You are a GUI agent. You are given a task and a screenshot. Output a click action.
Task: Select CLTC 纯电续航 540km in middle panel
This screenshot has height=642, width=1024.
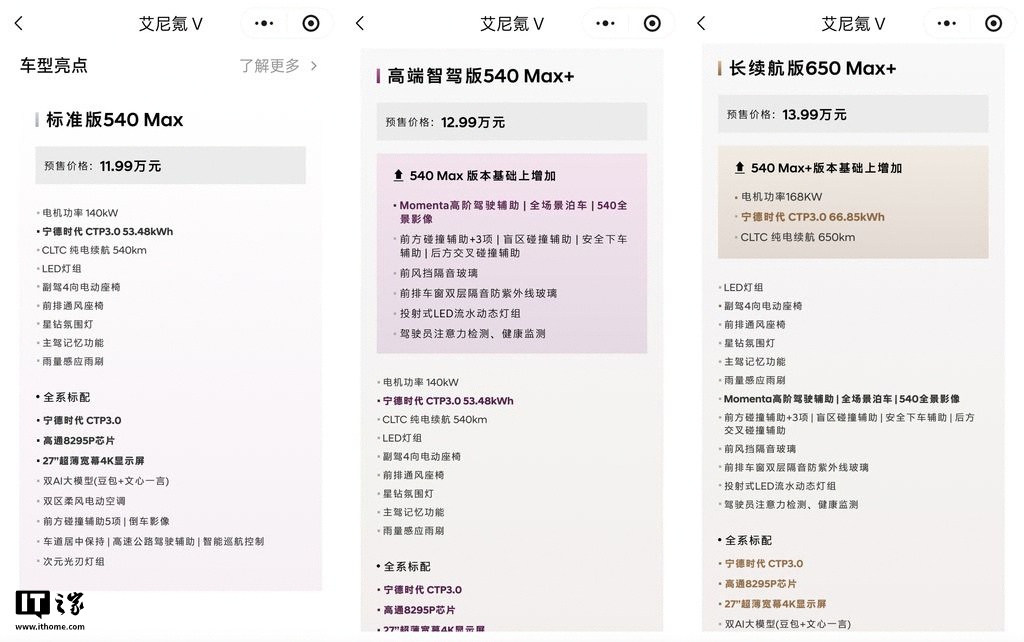point(434,419)
